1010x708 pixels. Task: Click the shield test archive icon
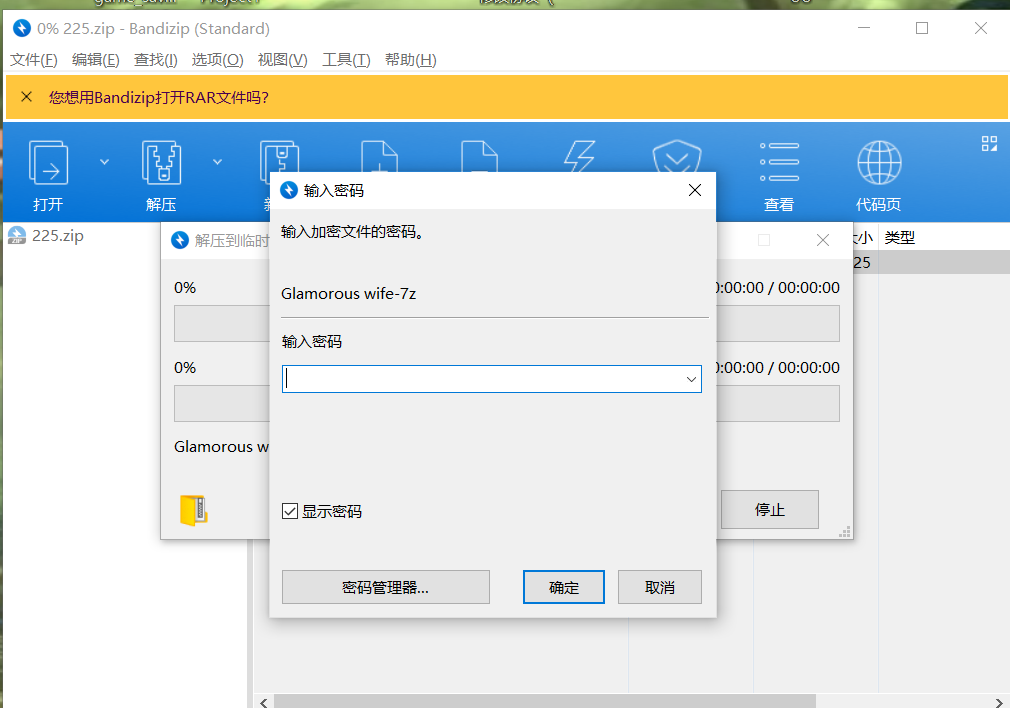[676, 156]
